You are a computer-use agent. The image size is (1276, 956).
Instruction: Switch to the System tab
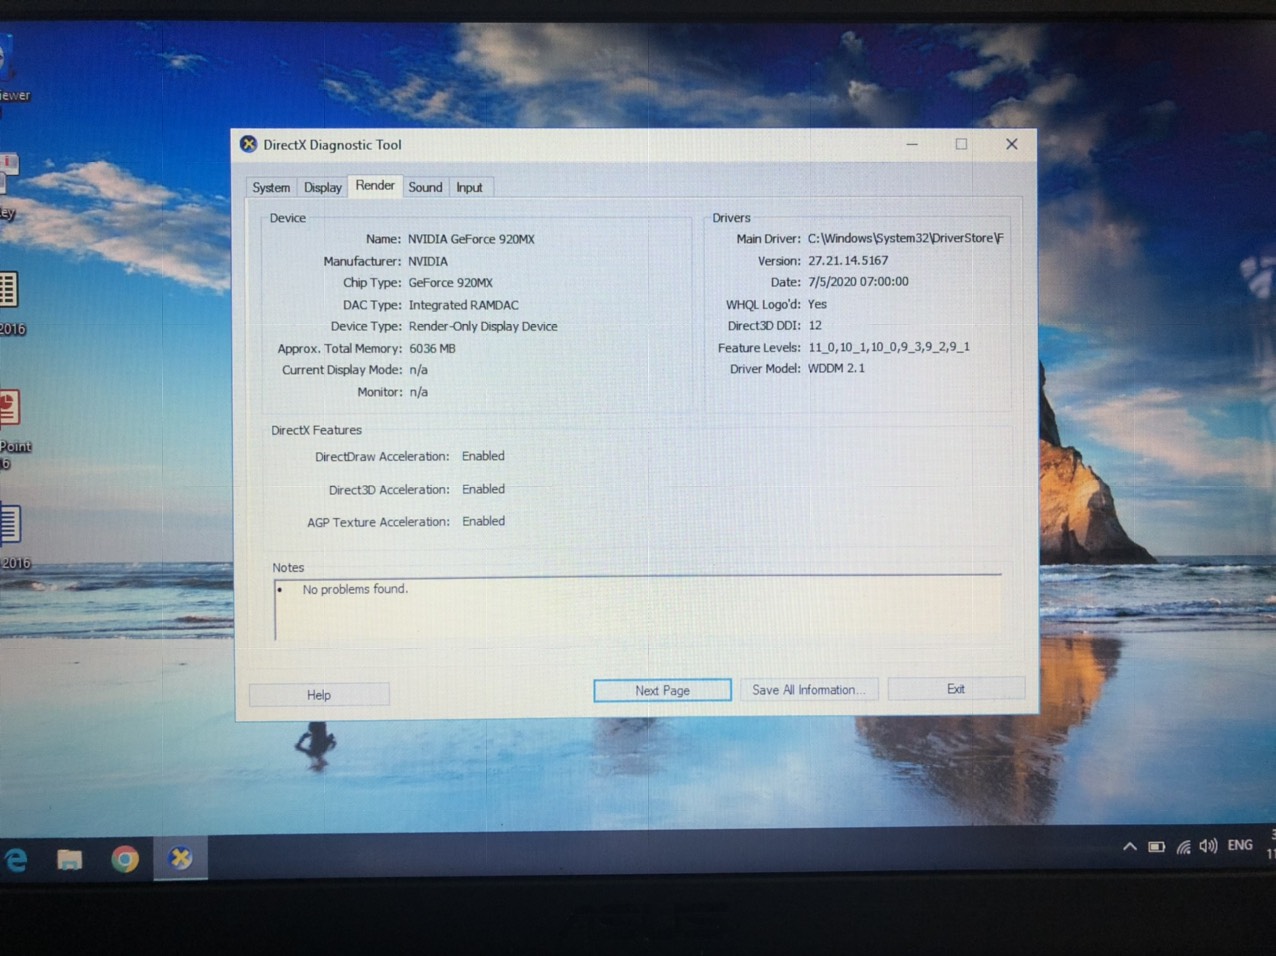(x=271, y=187)
